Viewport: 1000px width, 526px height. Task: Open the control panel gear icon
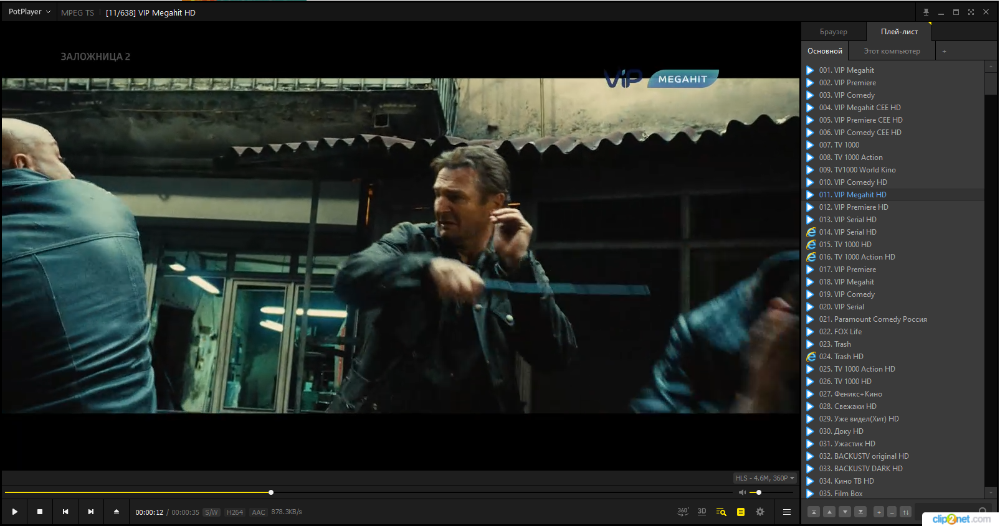pyautogui.click(x=760, y=512)
